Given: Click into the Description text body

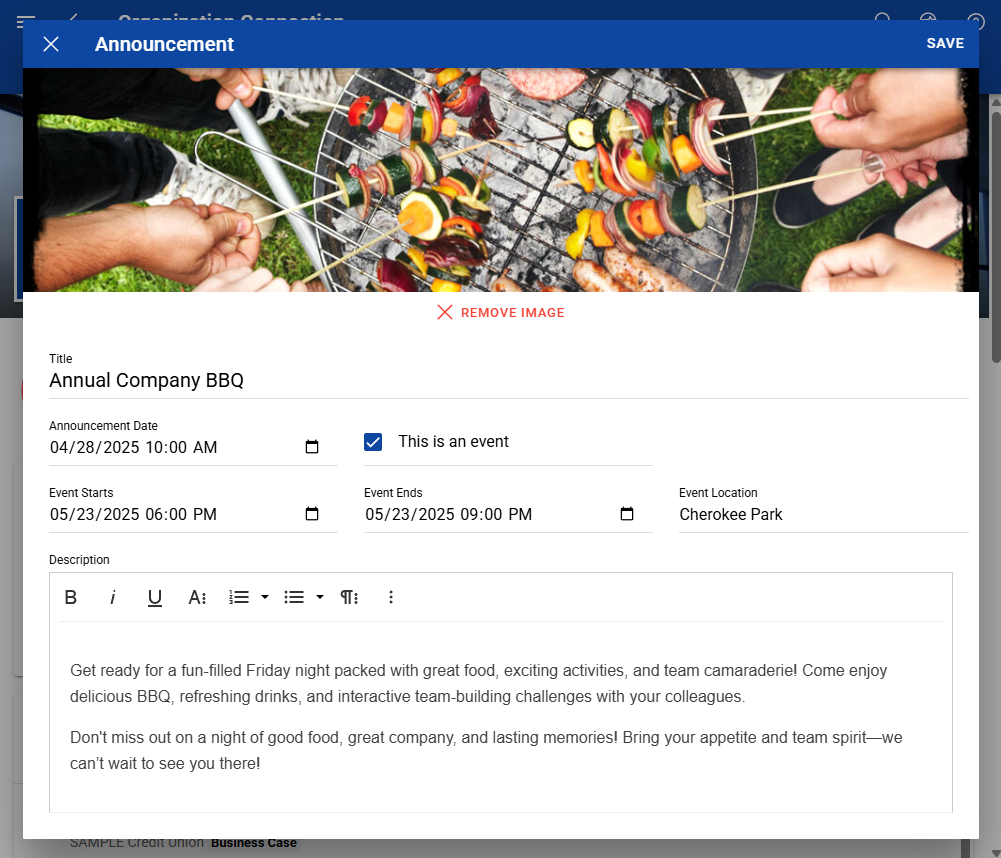Looking at the screenshot, I should (500, 716).
